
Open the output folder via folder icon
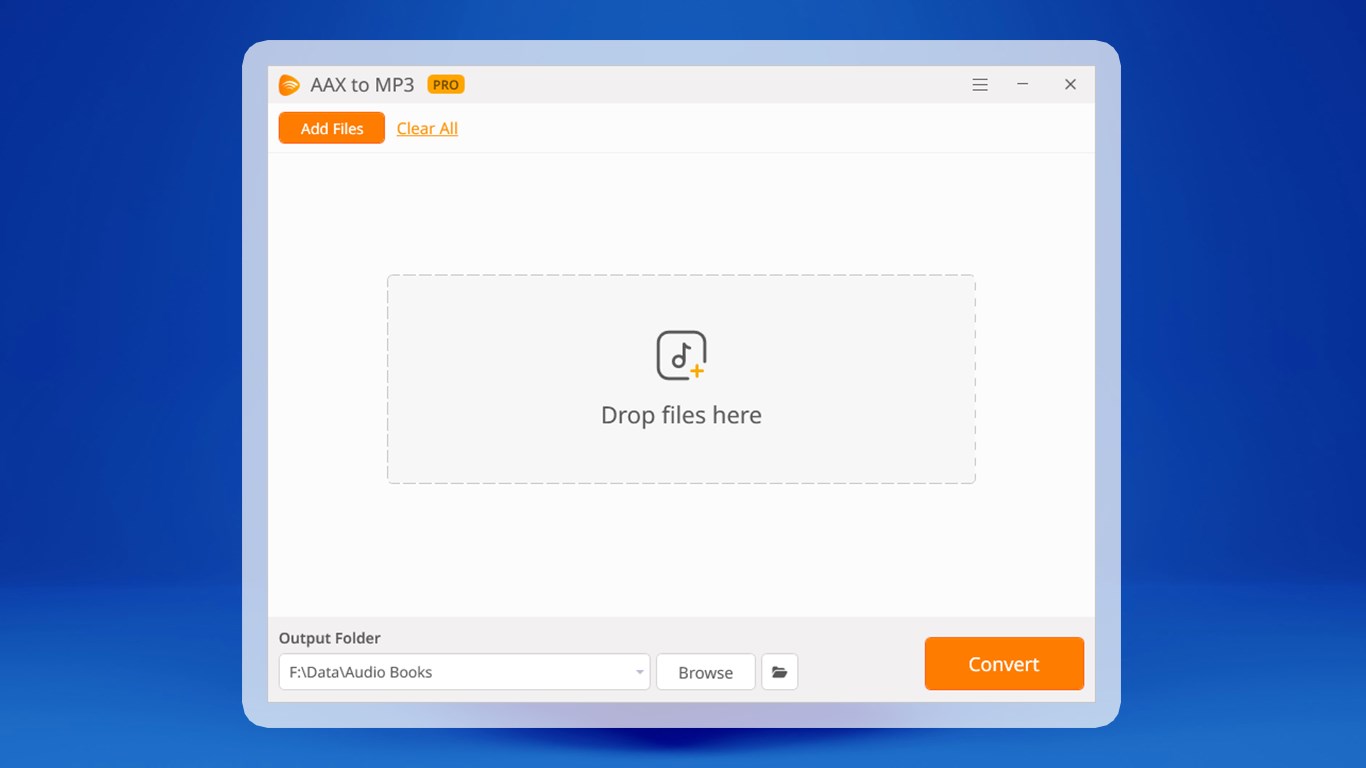tap(780, 672)
